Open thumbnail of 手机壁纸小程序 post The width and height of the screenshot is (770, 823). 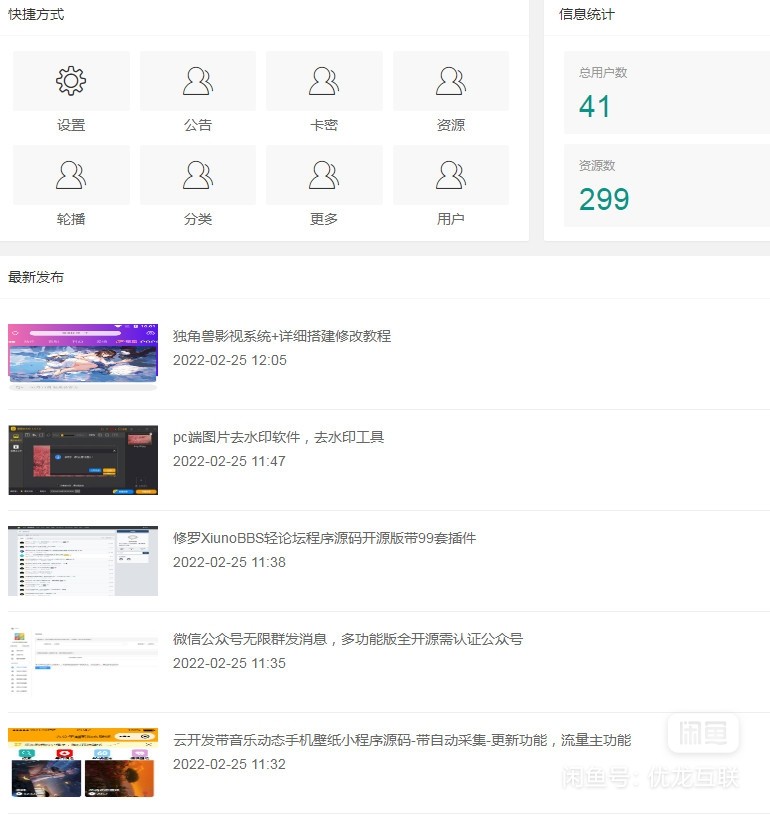[x=83, y=762]
